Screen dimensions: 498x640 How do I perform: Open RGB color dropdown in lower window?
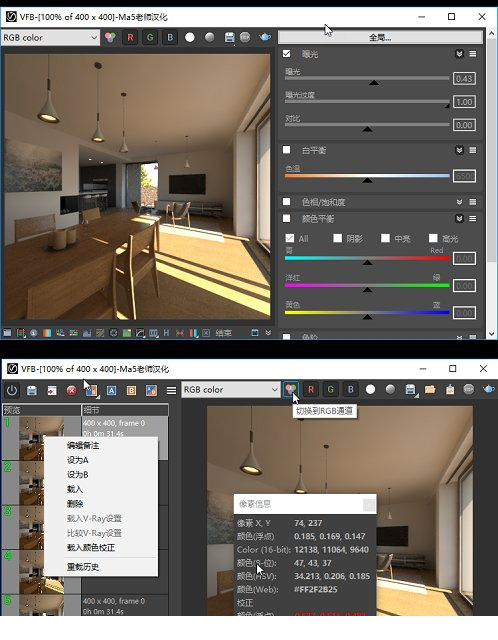pos(231,390)
